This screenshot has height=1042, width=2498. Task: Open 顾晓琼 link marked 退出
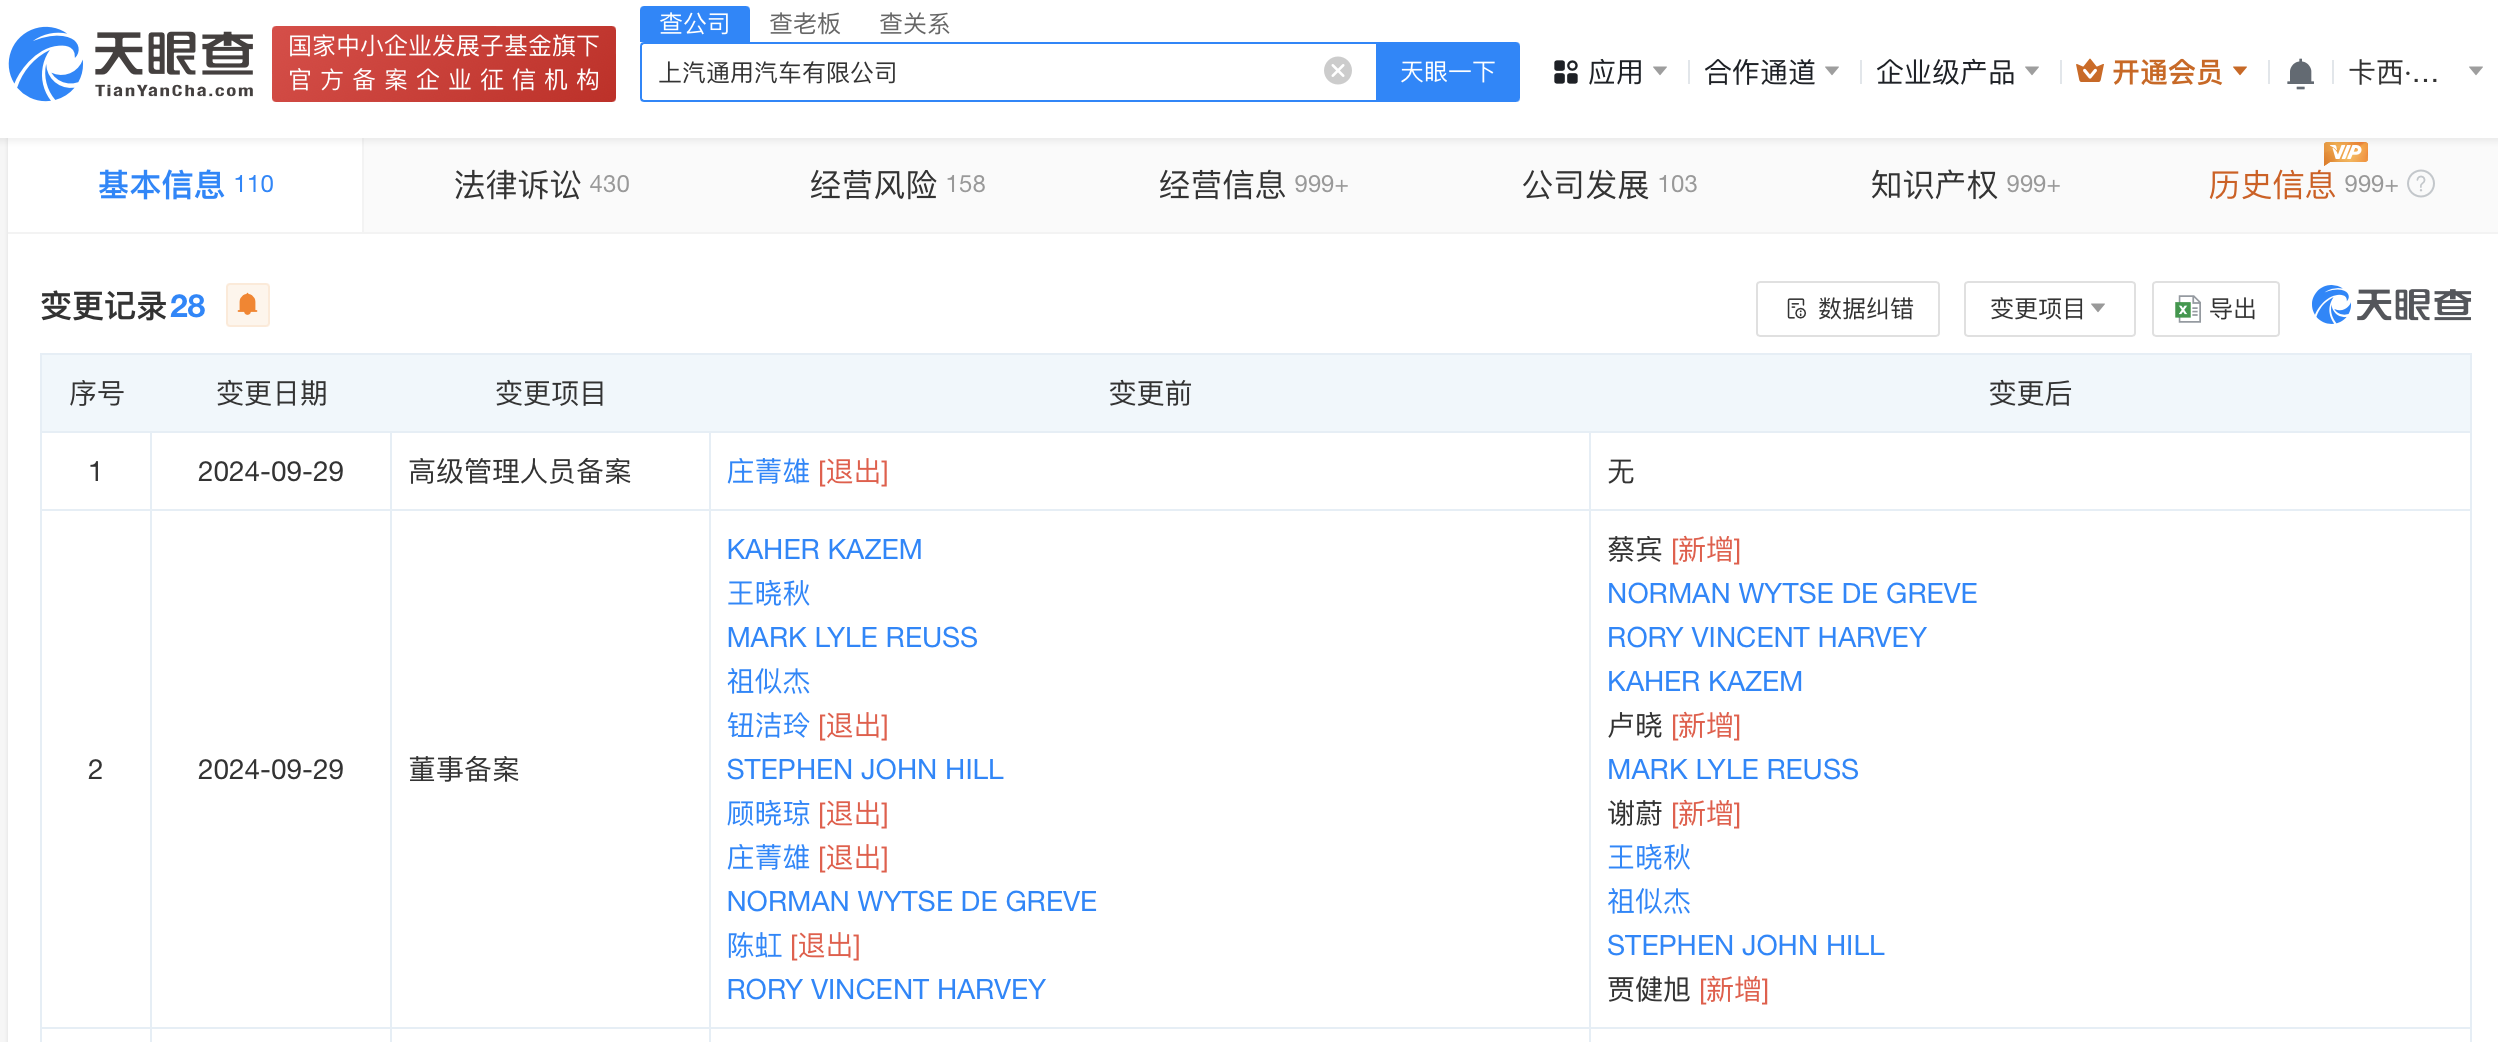click(x=768, y=813)
